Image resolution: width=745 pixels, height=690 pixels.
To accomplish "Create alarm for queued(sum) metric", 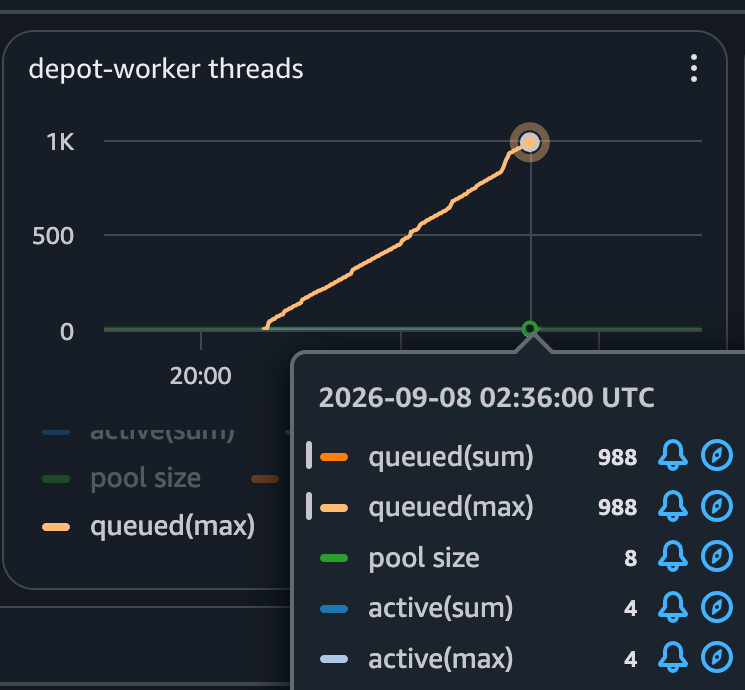I will pos(672,455).
